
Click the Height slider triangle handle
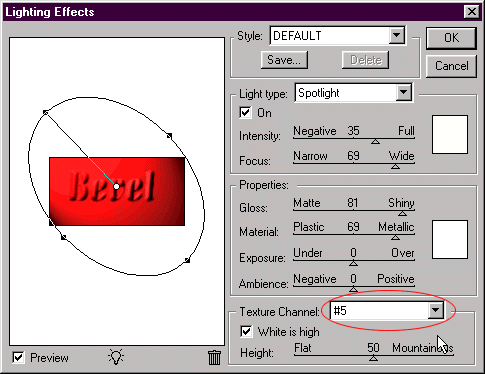374,358
